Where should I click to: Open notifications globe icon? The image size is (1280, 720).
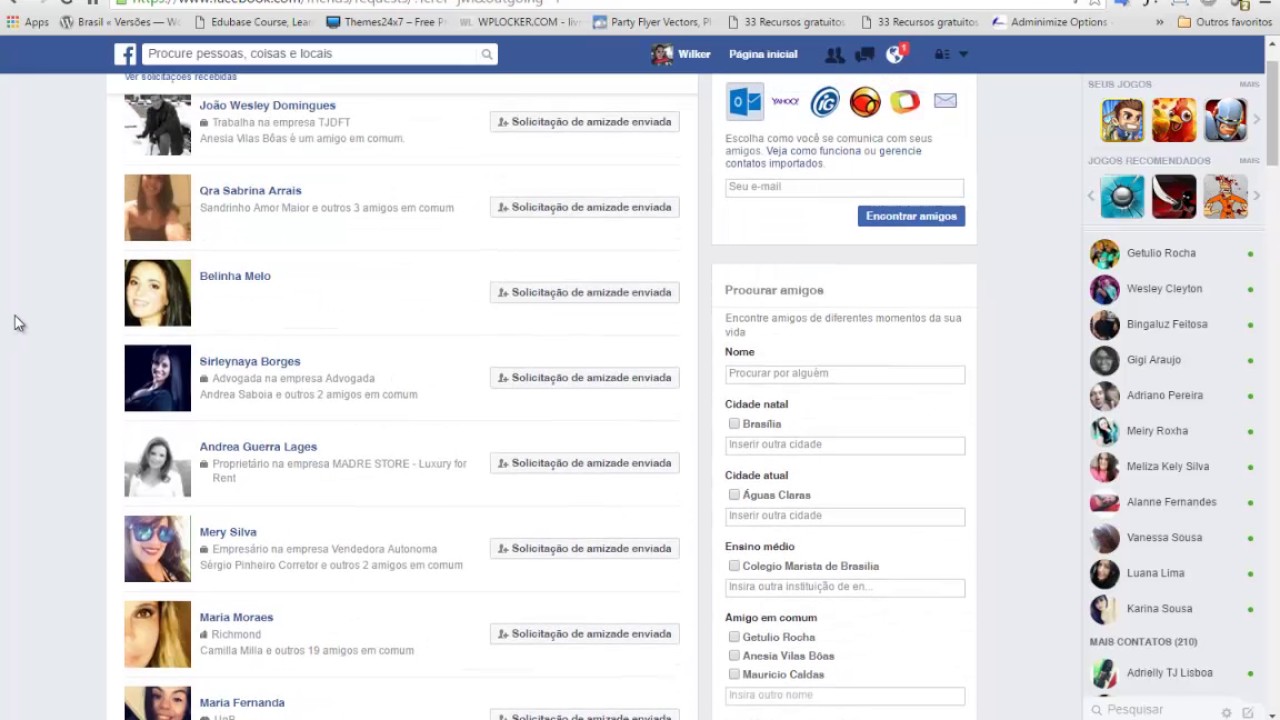pyautogui.click(x=895, y=54)
